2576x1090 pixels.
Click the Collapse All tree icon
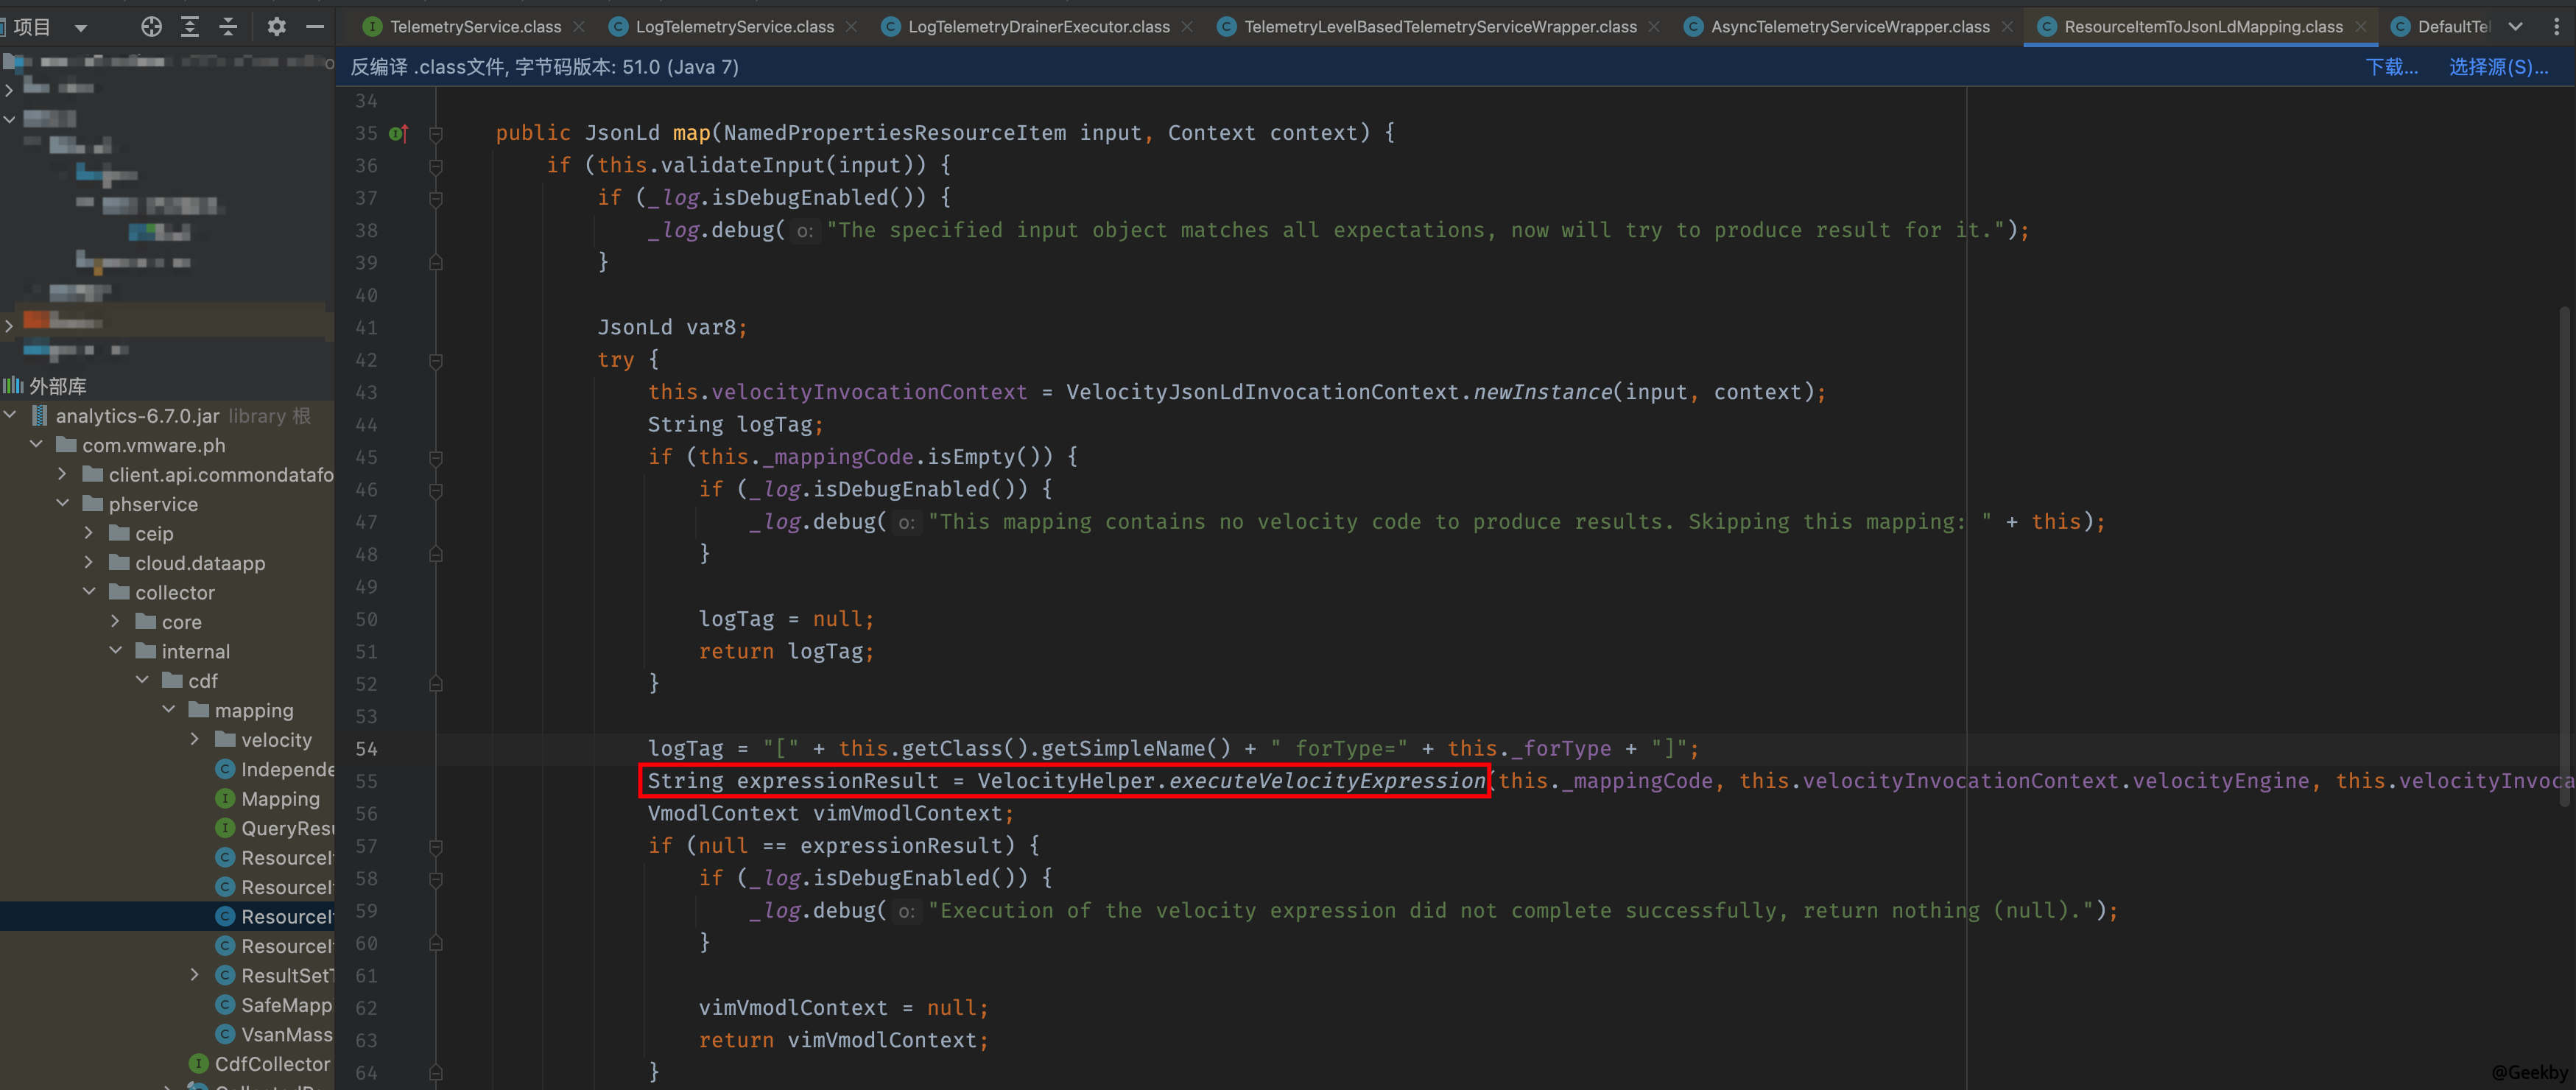pyautogui.click(x=228, y=27)
